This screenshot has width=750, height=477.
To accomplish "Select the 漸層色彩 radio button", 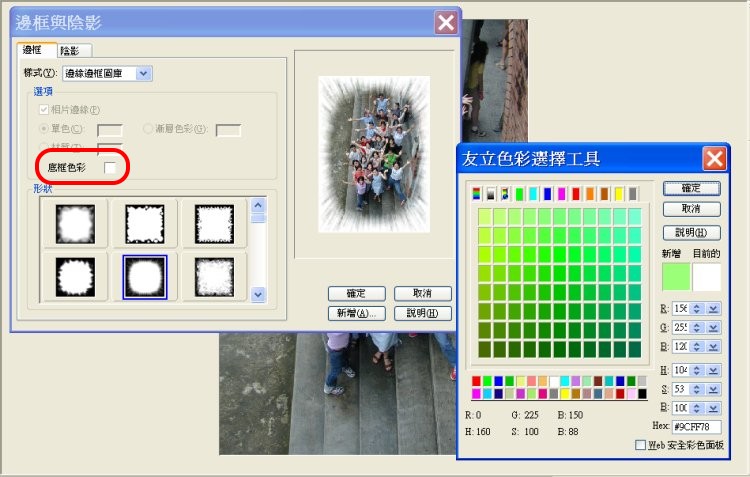I will pyautogui.click(x=146, y=129).
